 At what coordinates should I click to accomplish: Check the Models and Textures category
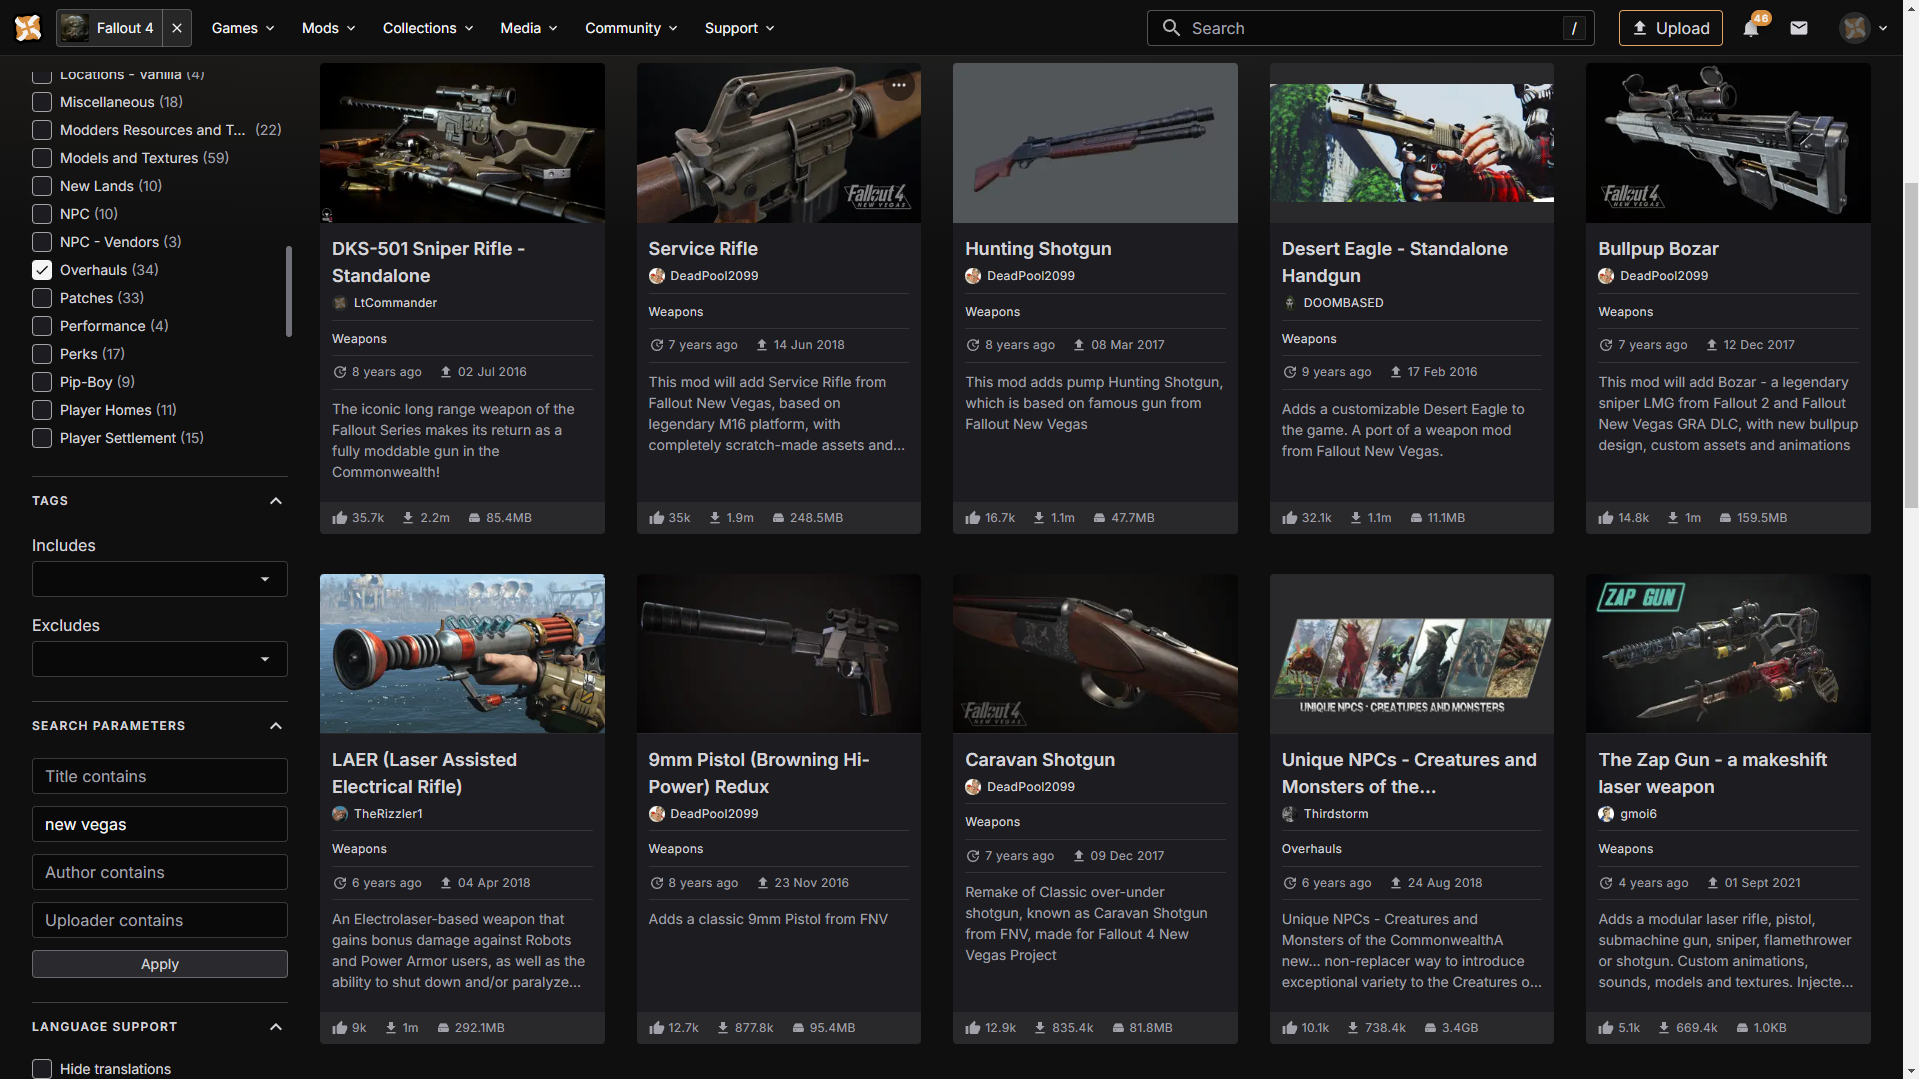point(42,158)
